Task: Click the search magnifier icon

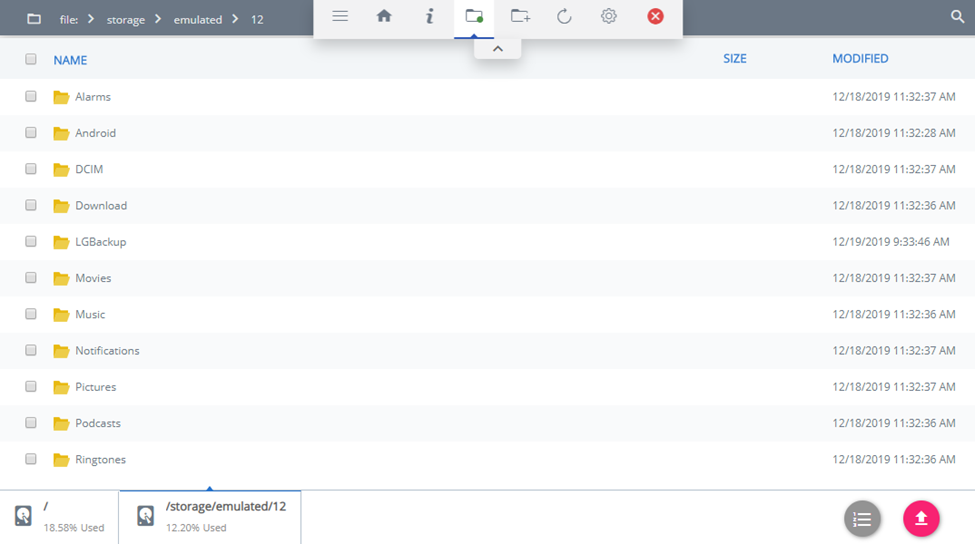Action: coord(957,17)
